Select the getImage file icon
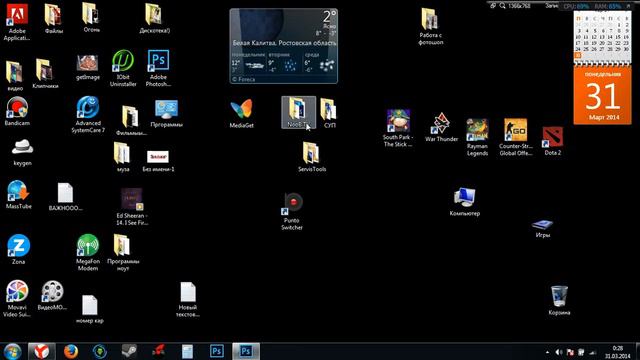640x360 pixels. 87,67
